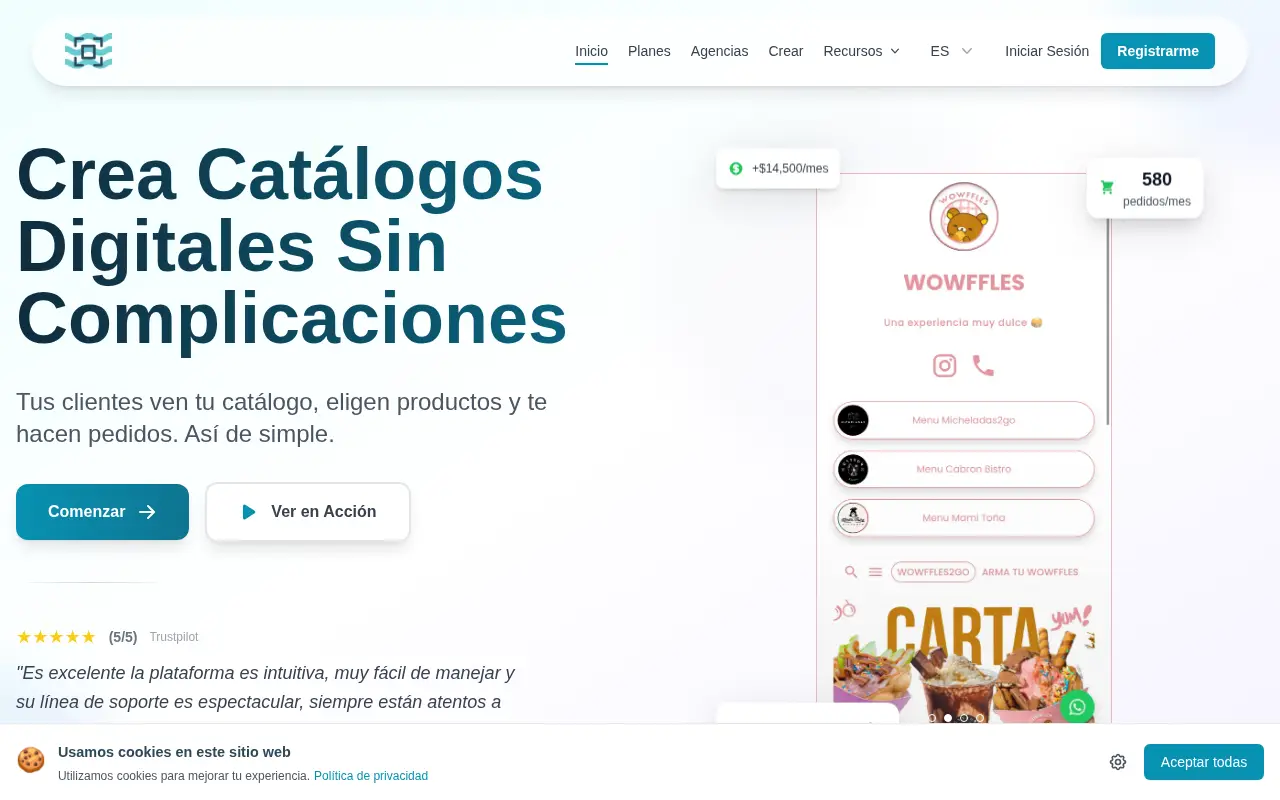Select the second (filled) carousel dot

(x=948, y=717)
